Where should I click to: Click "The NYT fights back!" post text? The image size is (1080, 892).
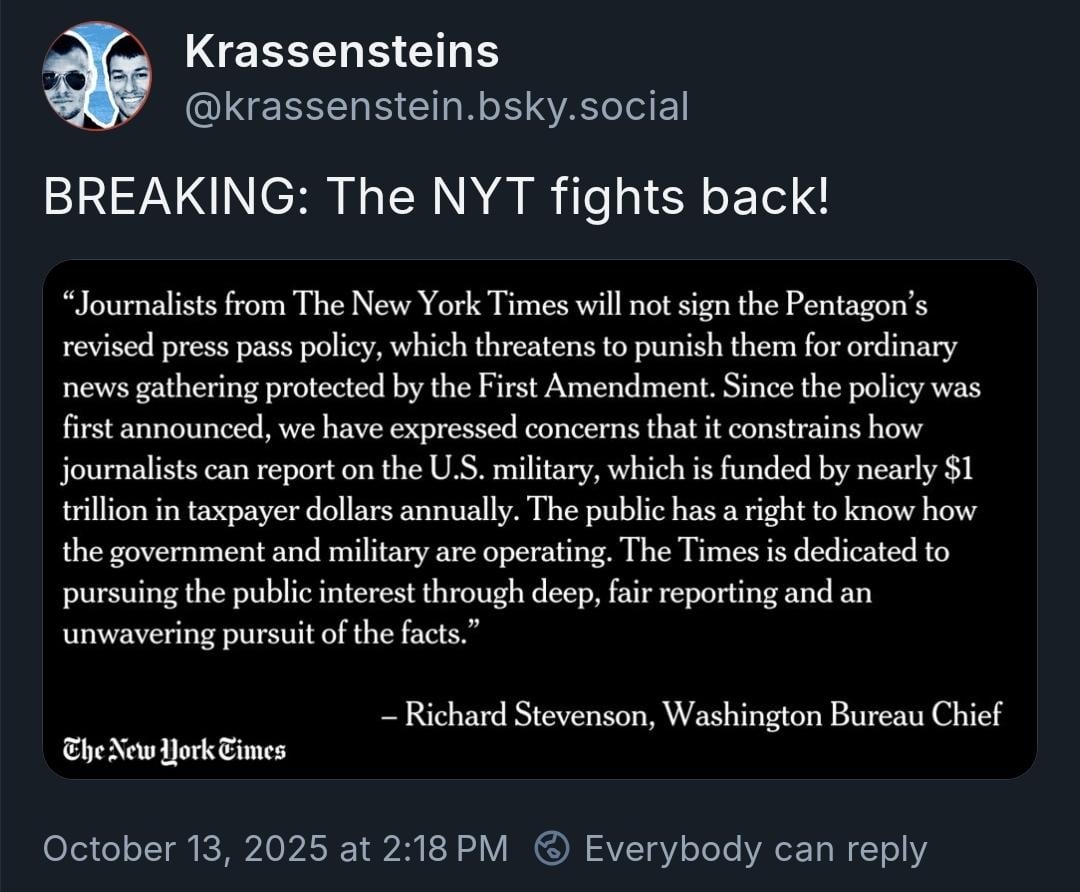coord(578,198)
